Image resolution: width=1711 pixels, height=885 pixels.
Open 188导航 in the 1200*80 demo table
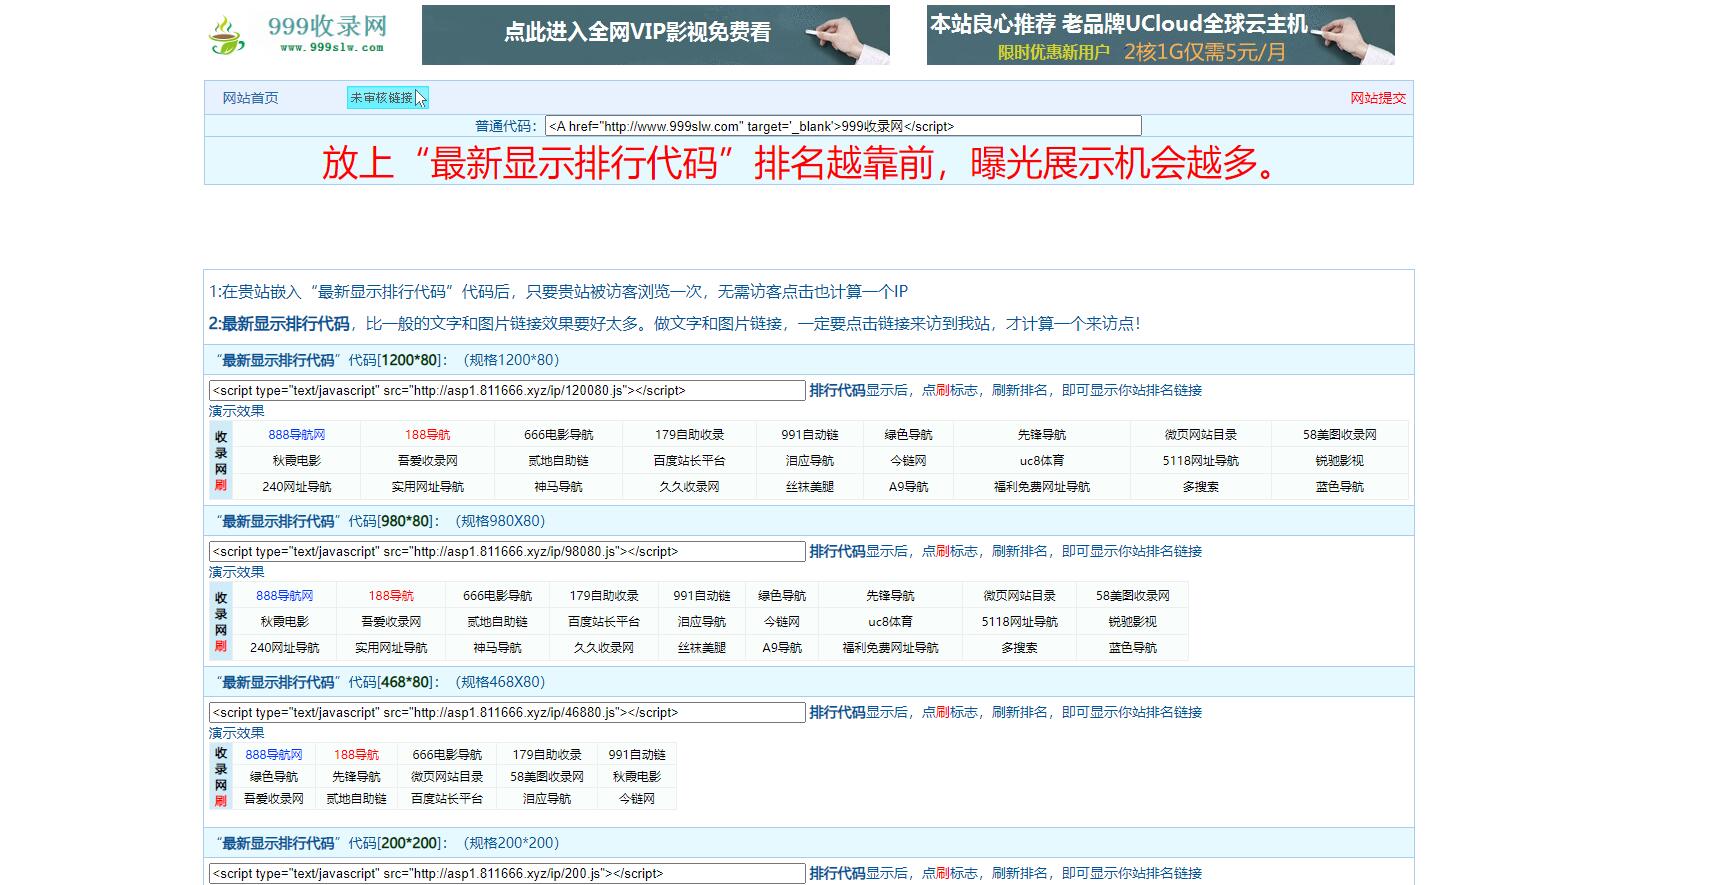coord(428,435)
